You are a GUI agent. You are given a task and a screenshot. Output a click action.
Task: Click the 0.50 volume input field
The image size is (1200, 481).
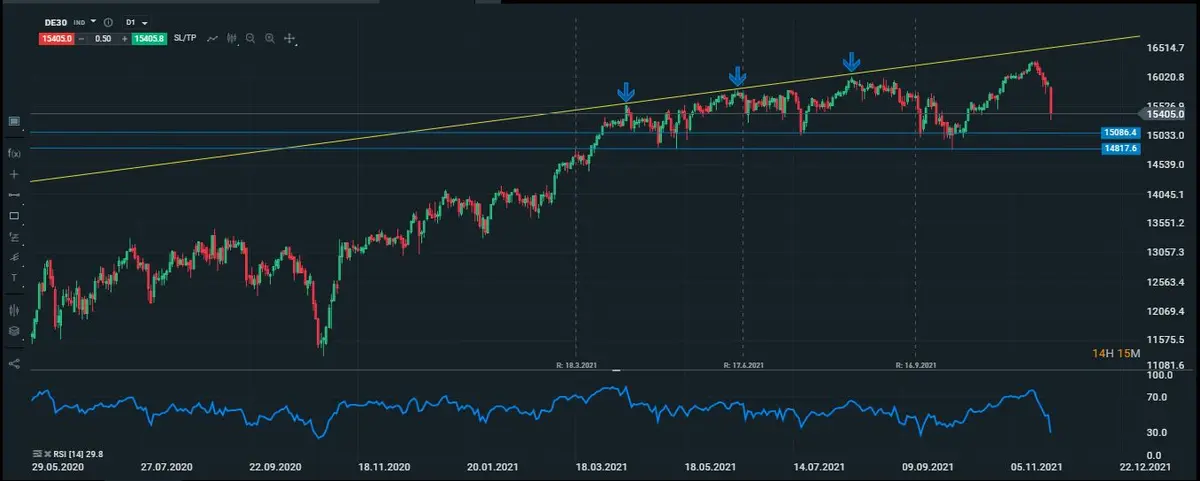pyautogui.click(x=102, y=39)
